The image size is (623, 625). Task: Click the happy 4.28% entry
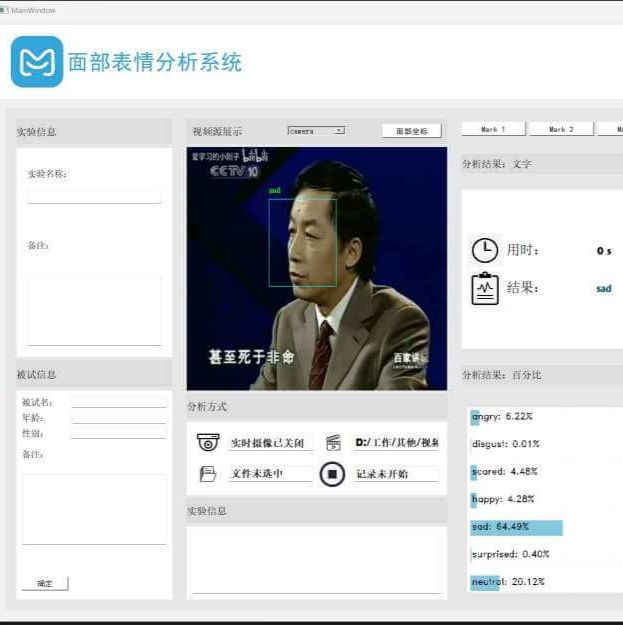pos(503,499)
